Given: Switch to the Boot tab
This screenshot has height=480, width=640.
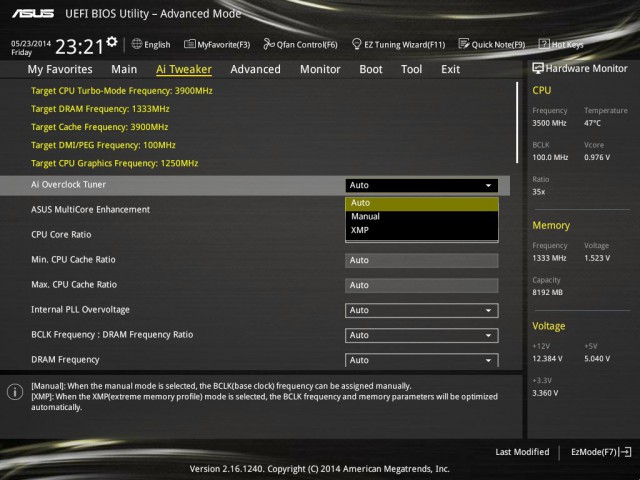Looking at the screenshot, I should click(371, 69).
